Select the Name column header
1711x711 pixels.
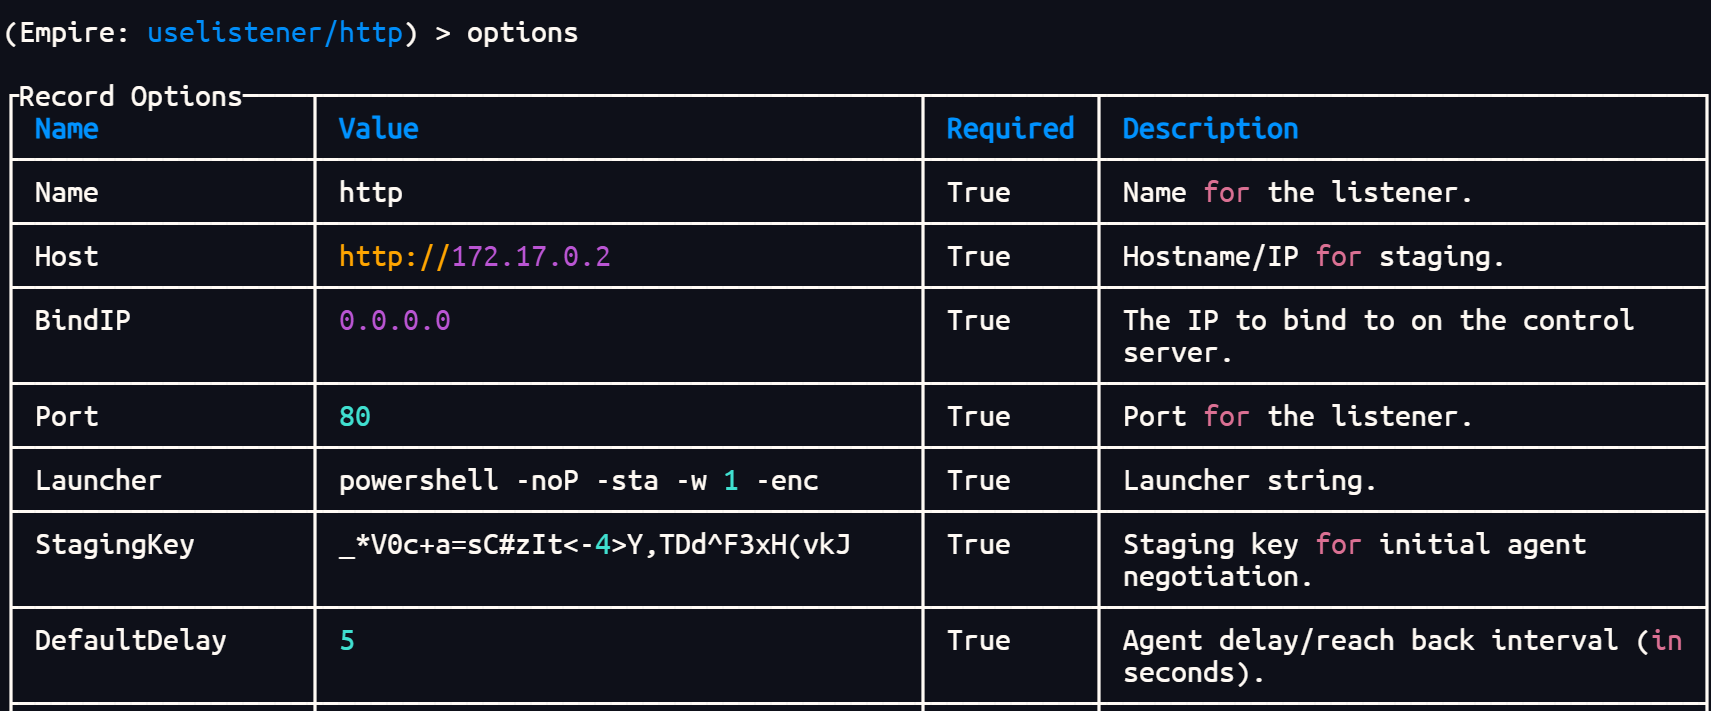pos(67,129)
